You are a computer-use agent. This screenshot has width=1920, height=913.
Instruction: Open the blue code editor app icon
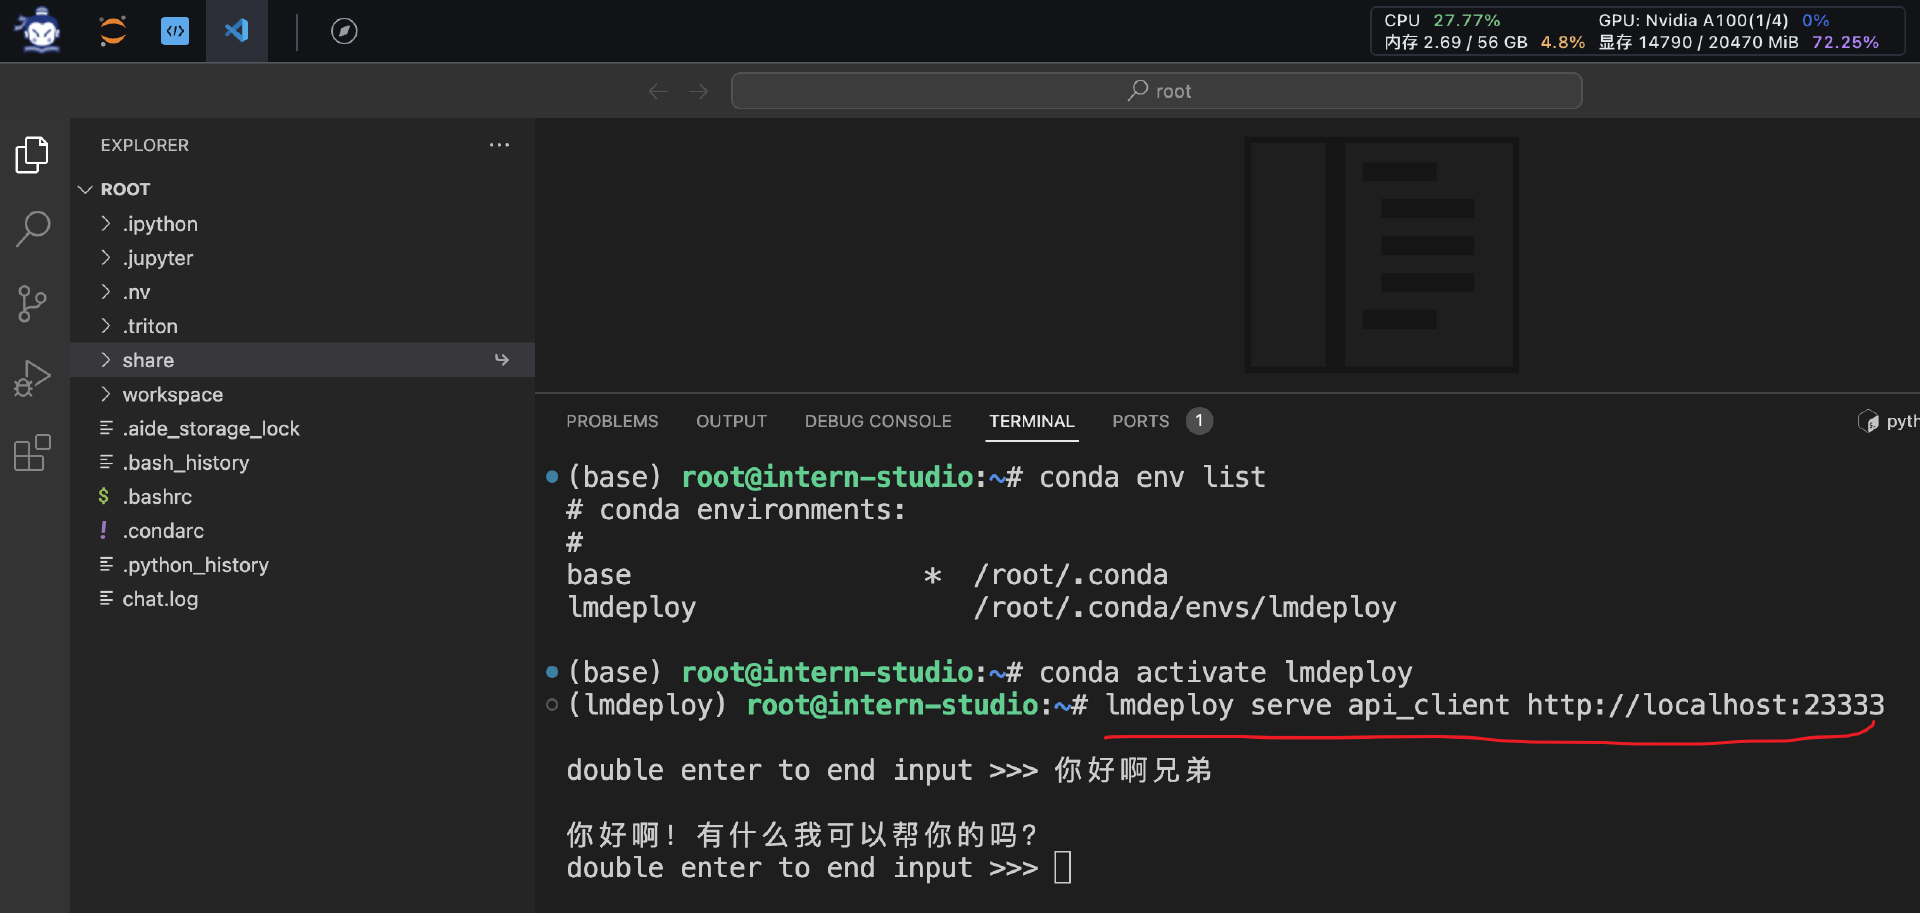175,31
